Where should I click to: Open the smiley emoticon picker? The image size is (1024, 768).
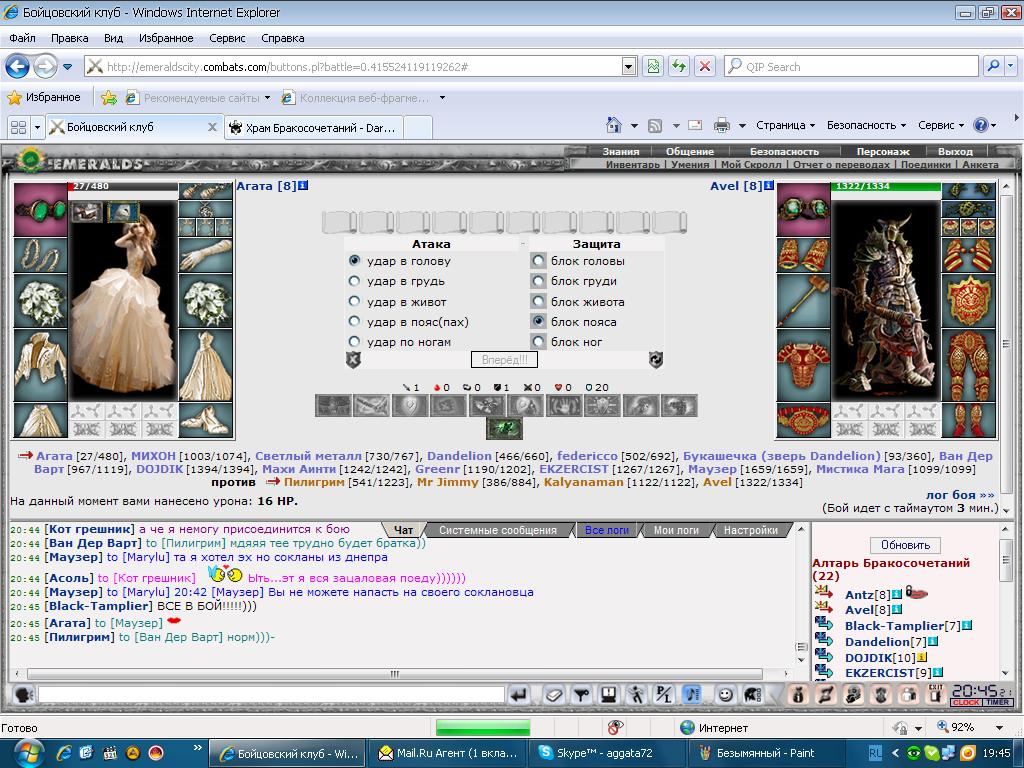725,694
